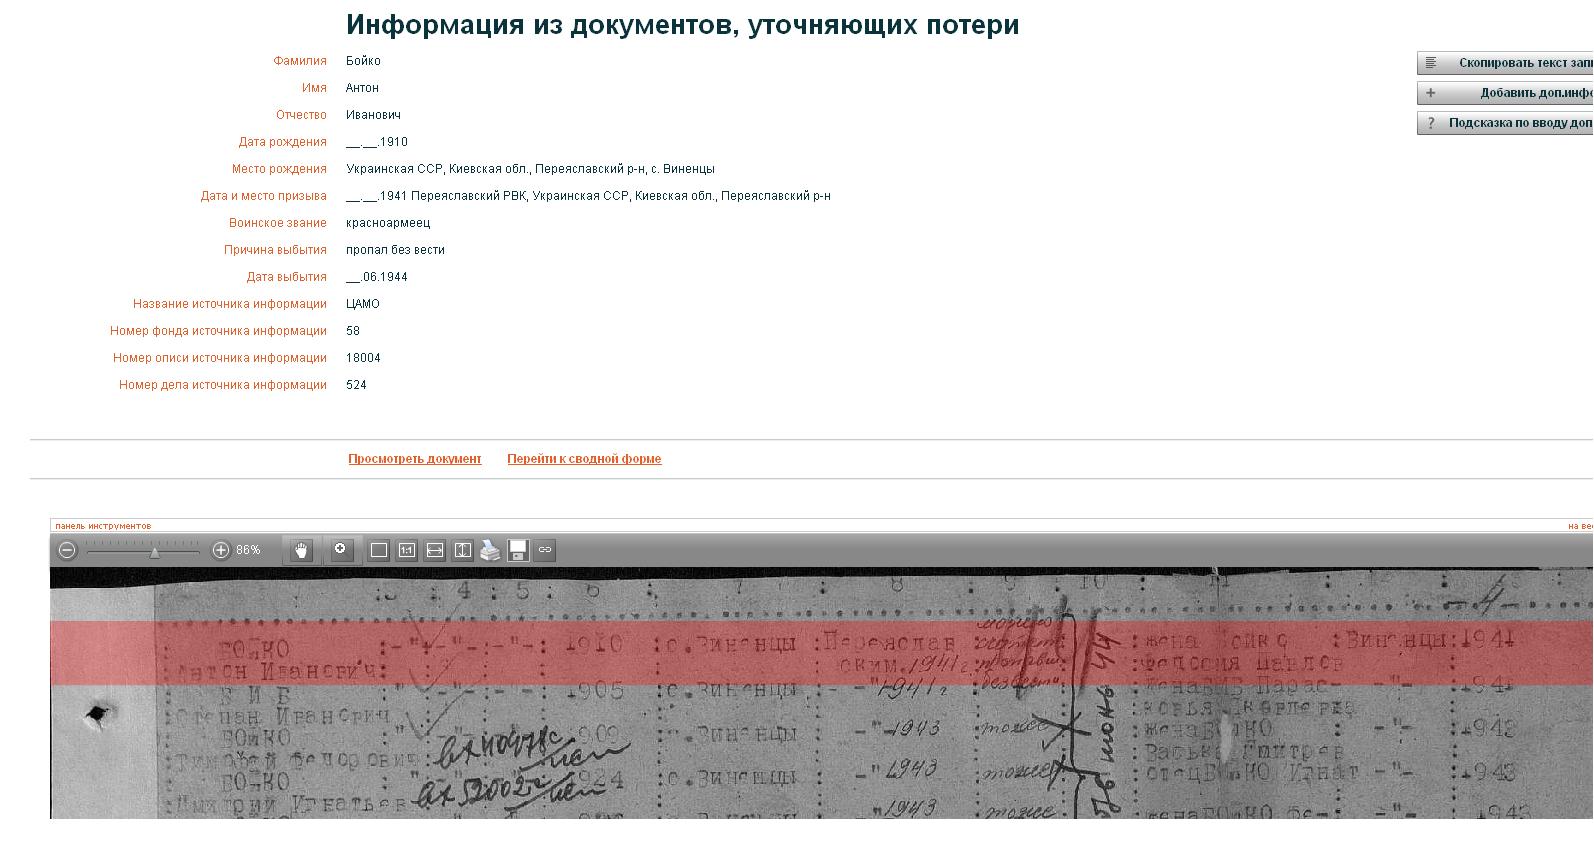Print the scanned document
Screen dimensions: 1594x859
pos(490,550)
